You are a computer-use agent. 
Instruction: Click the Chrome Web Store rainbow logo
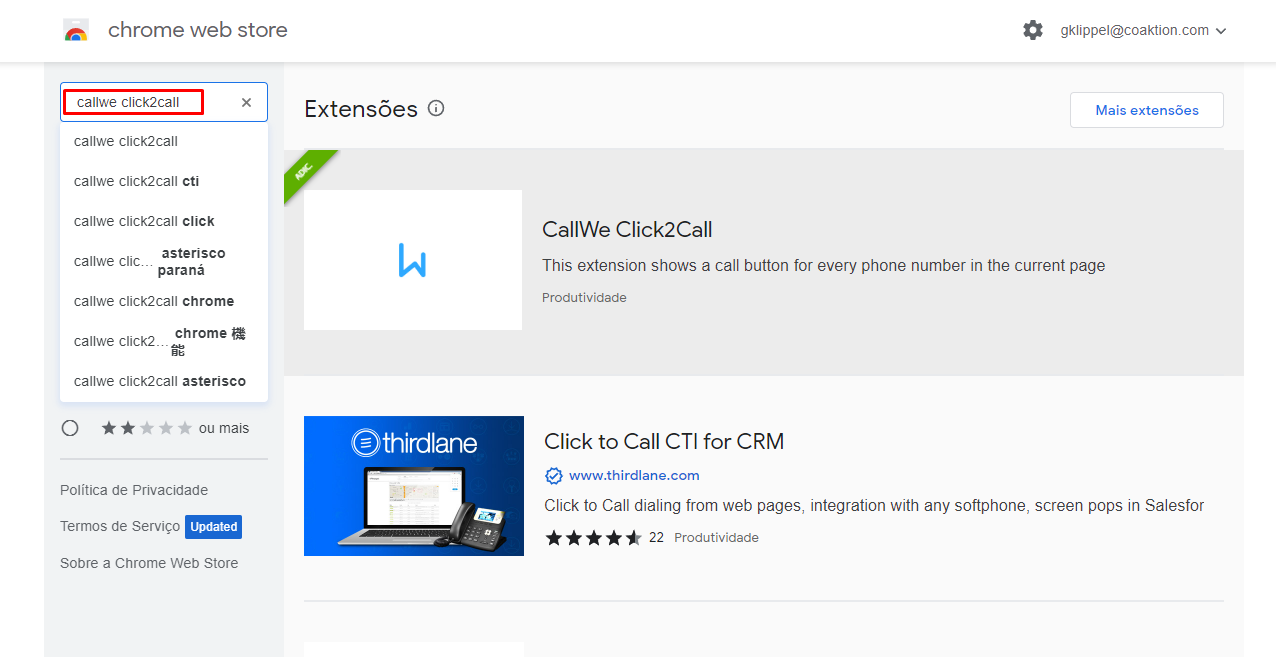(x=76, y=30)
